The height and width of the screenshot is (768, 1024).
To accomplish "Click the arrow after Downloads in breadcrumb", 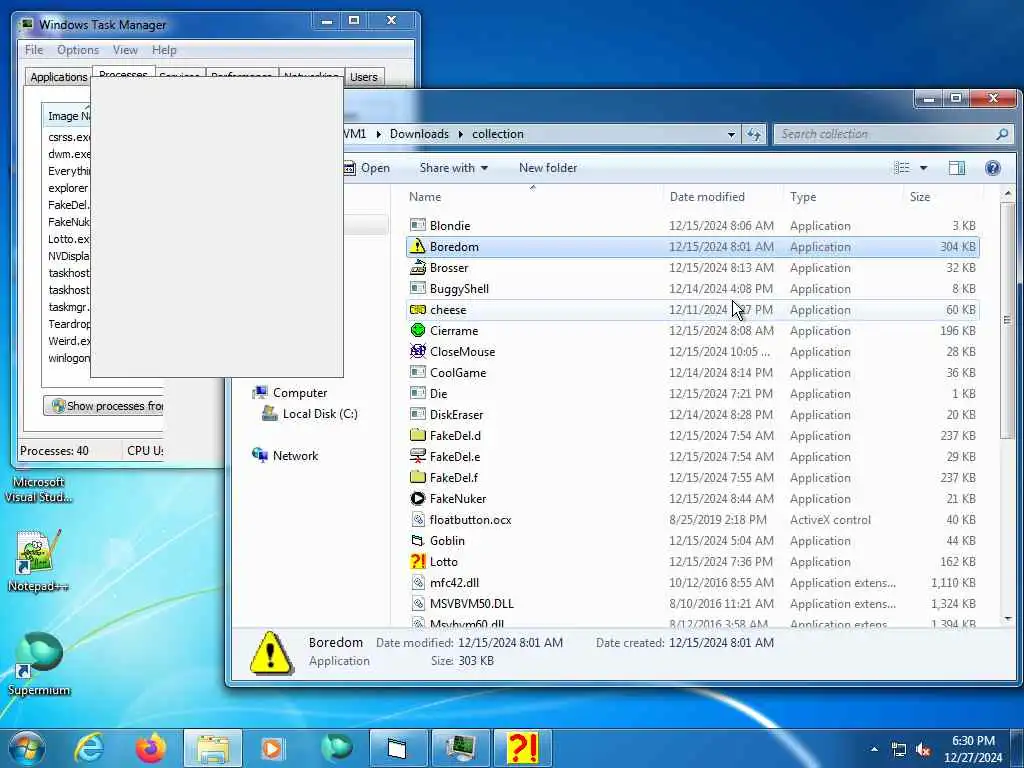I will click(x=460, y=134).
